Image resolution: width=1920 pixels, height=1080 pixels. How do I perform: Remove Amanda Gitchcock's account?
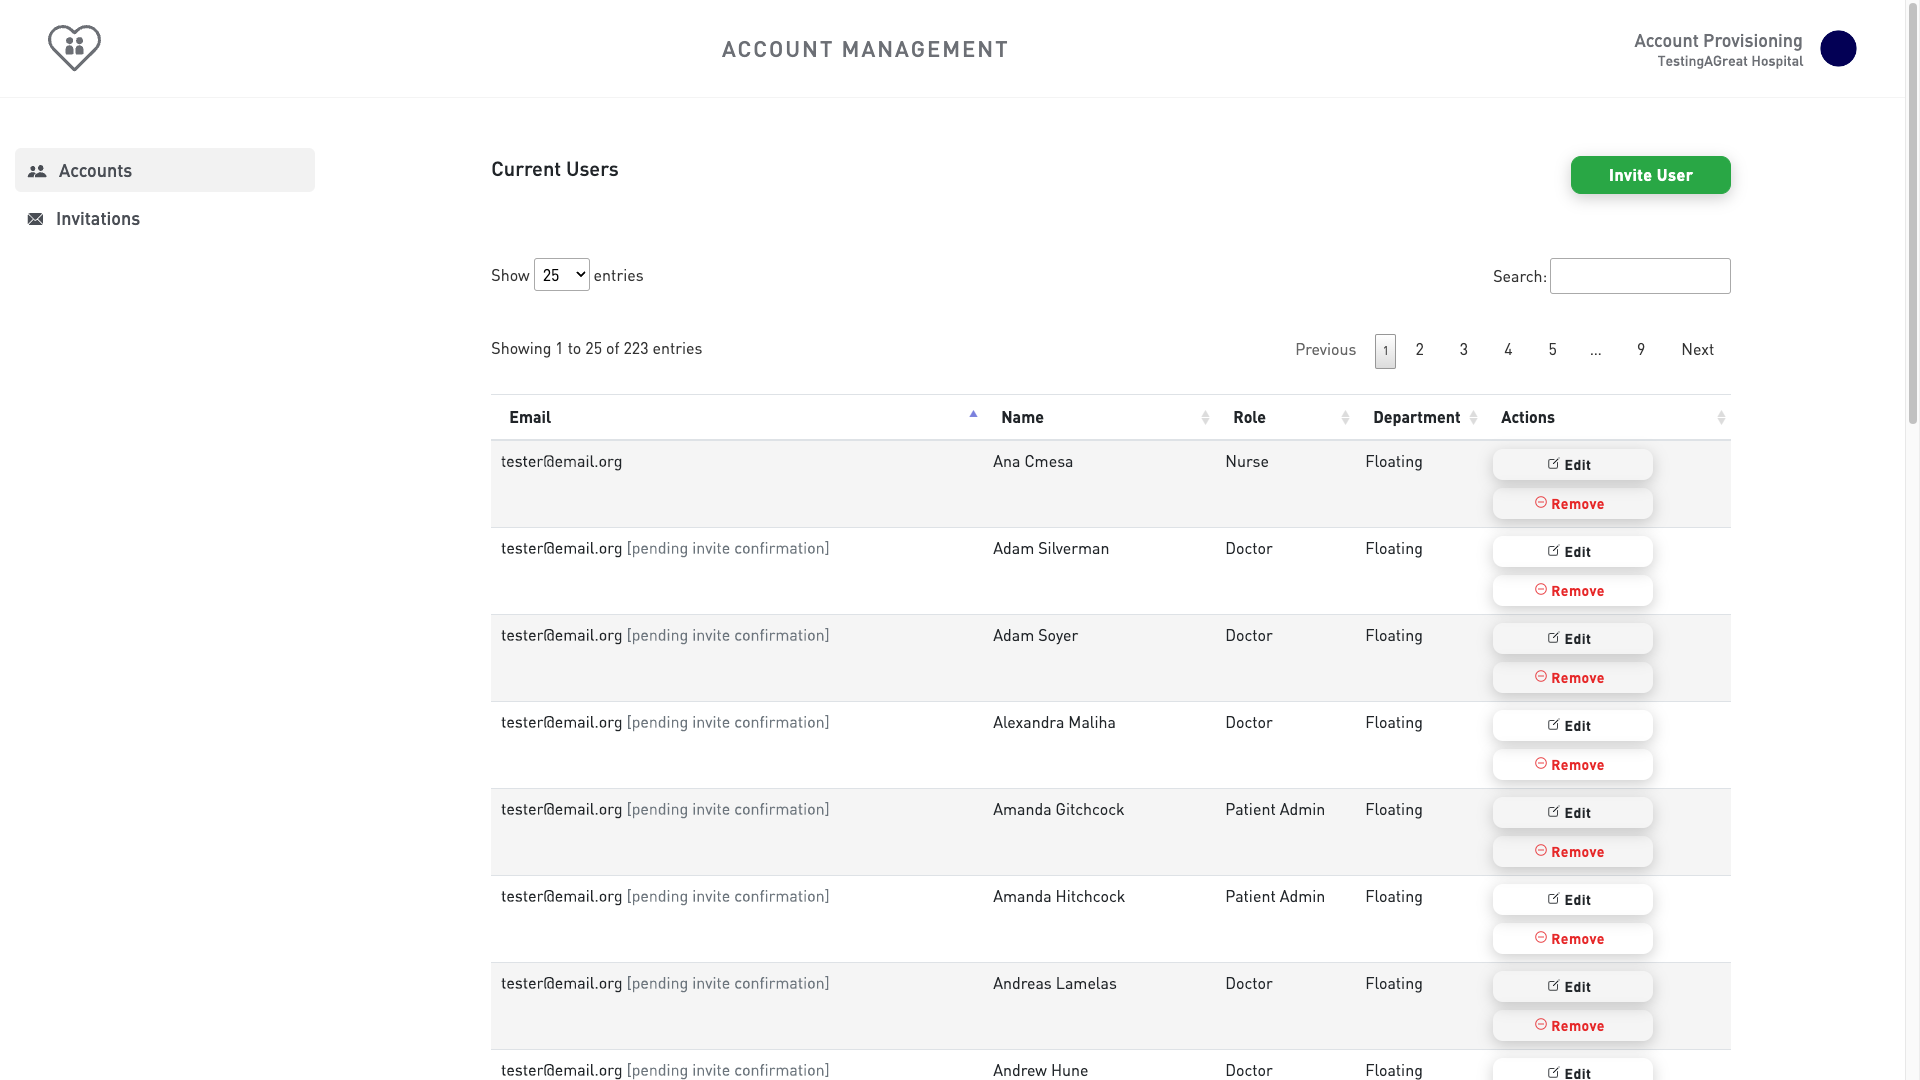click(x=1572, y=852)
